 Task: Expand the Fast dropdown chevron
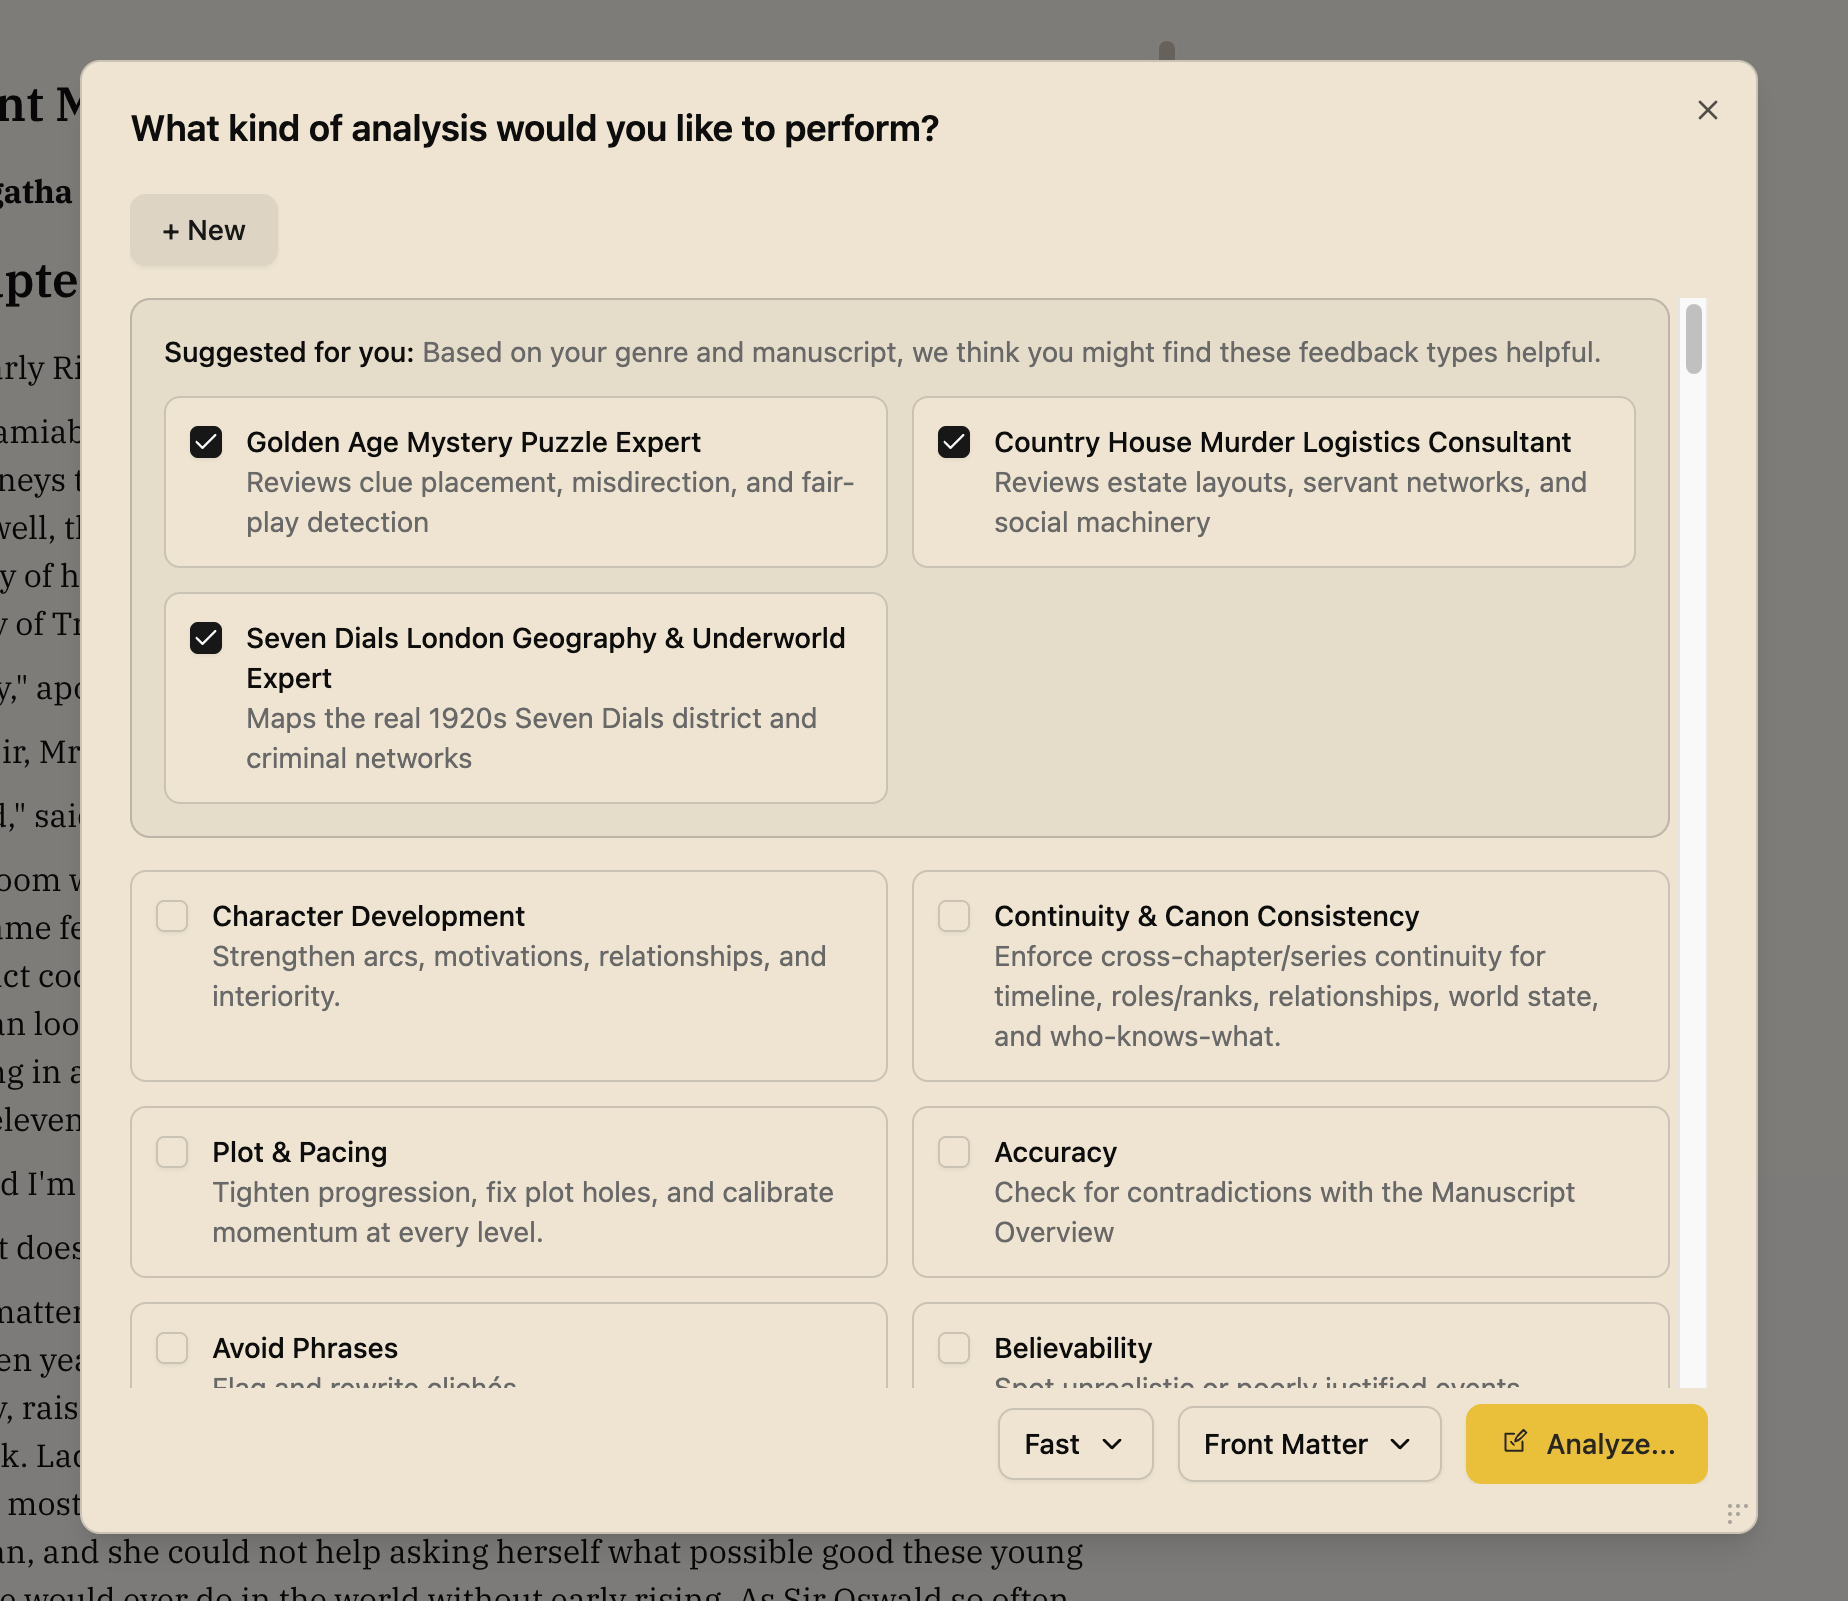1114,1445
